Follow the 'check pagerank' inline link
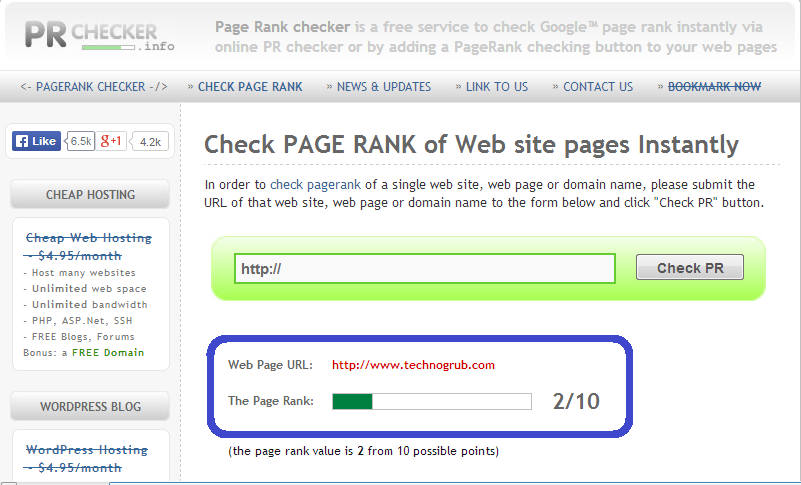 [x=315, y=184]
